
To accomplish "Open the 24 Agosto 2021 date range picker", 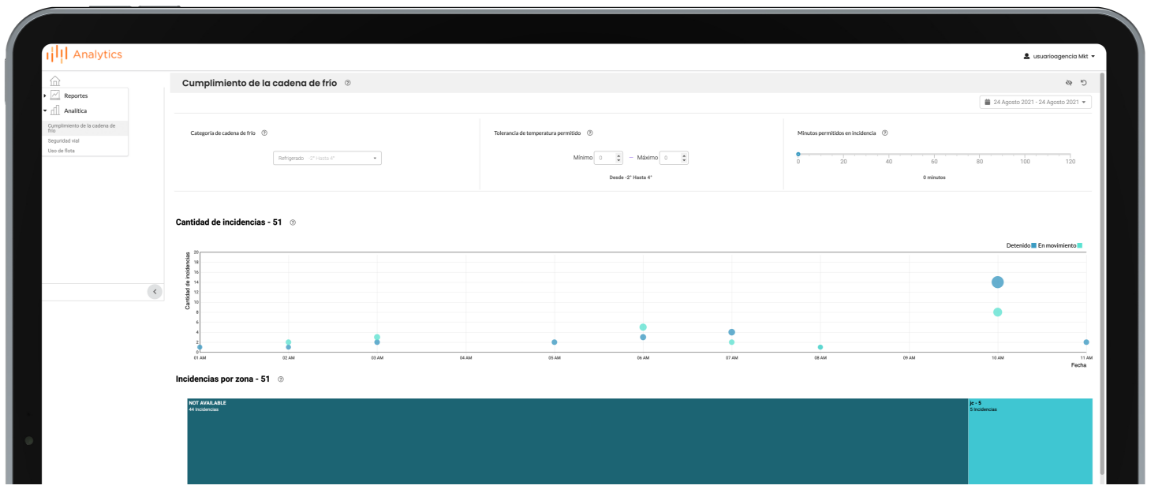I will pos(1035,102).
